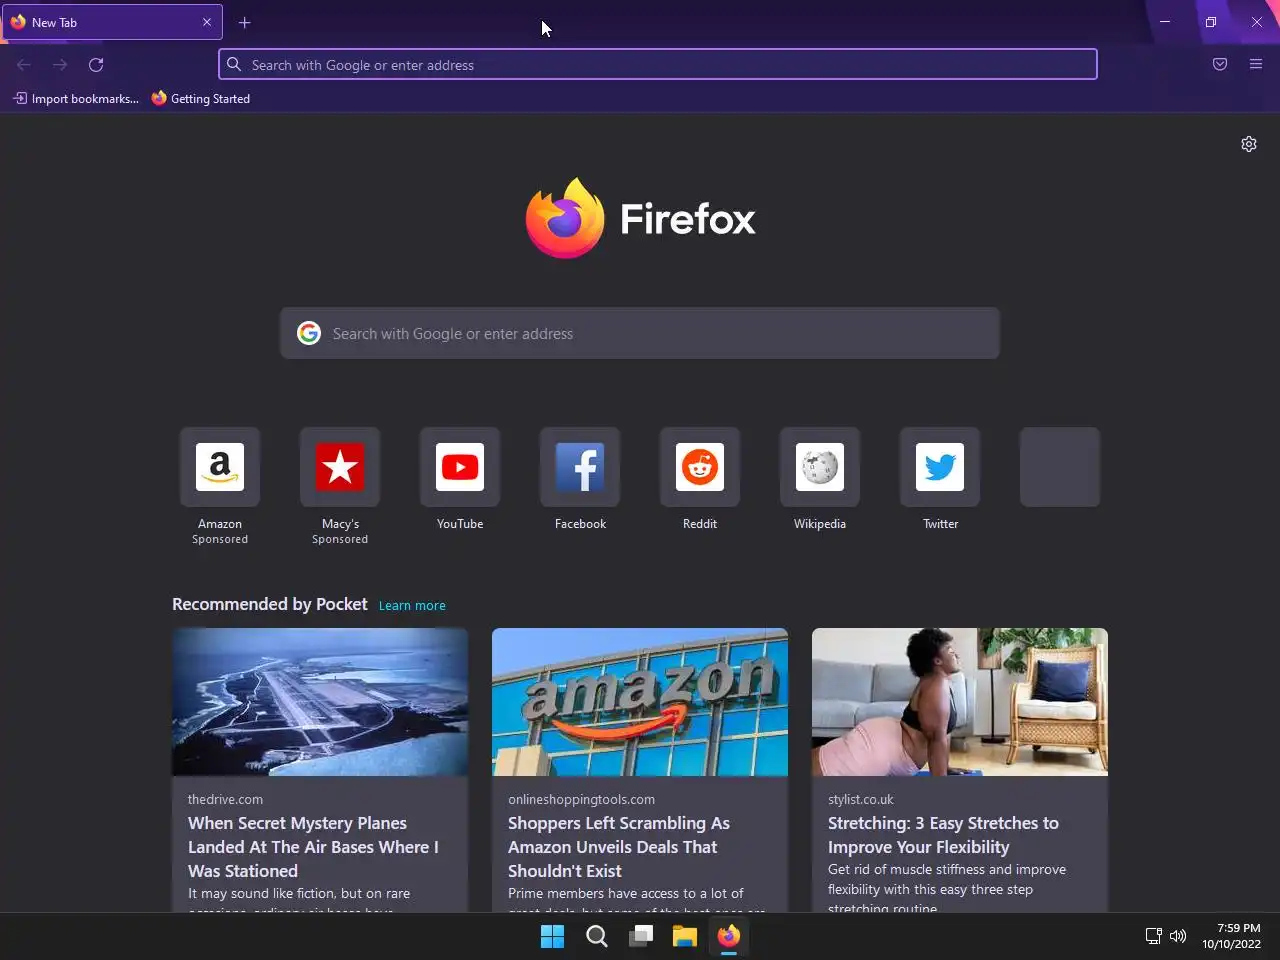
Task: Click the search magnifier in address bar
Action: click(x=234, y=64)
